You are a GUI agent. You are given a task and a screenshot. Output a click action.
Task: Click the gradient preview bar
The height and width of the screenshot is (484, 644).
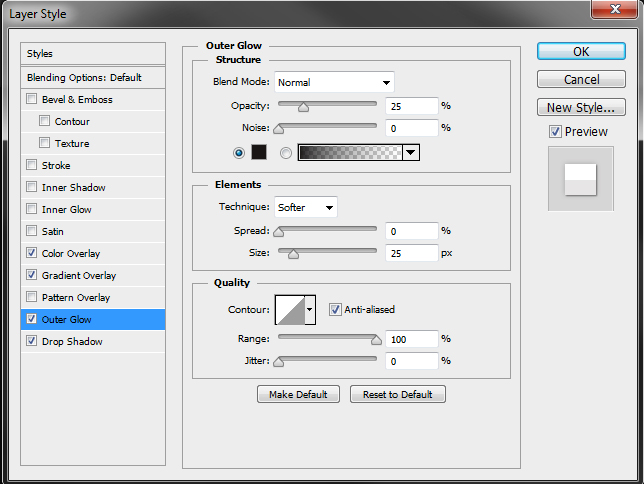click(350, 152)
